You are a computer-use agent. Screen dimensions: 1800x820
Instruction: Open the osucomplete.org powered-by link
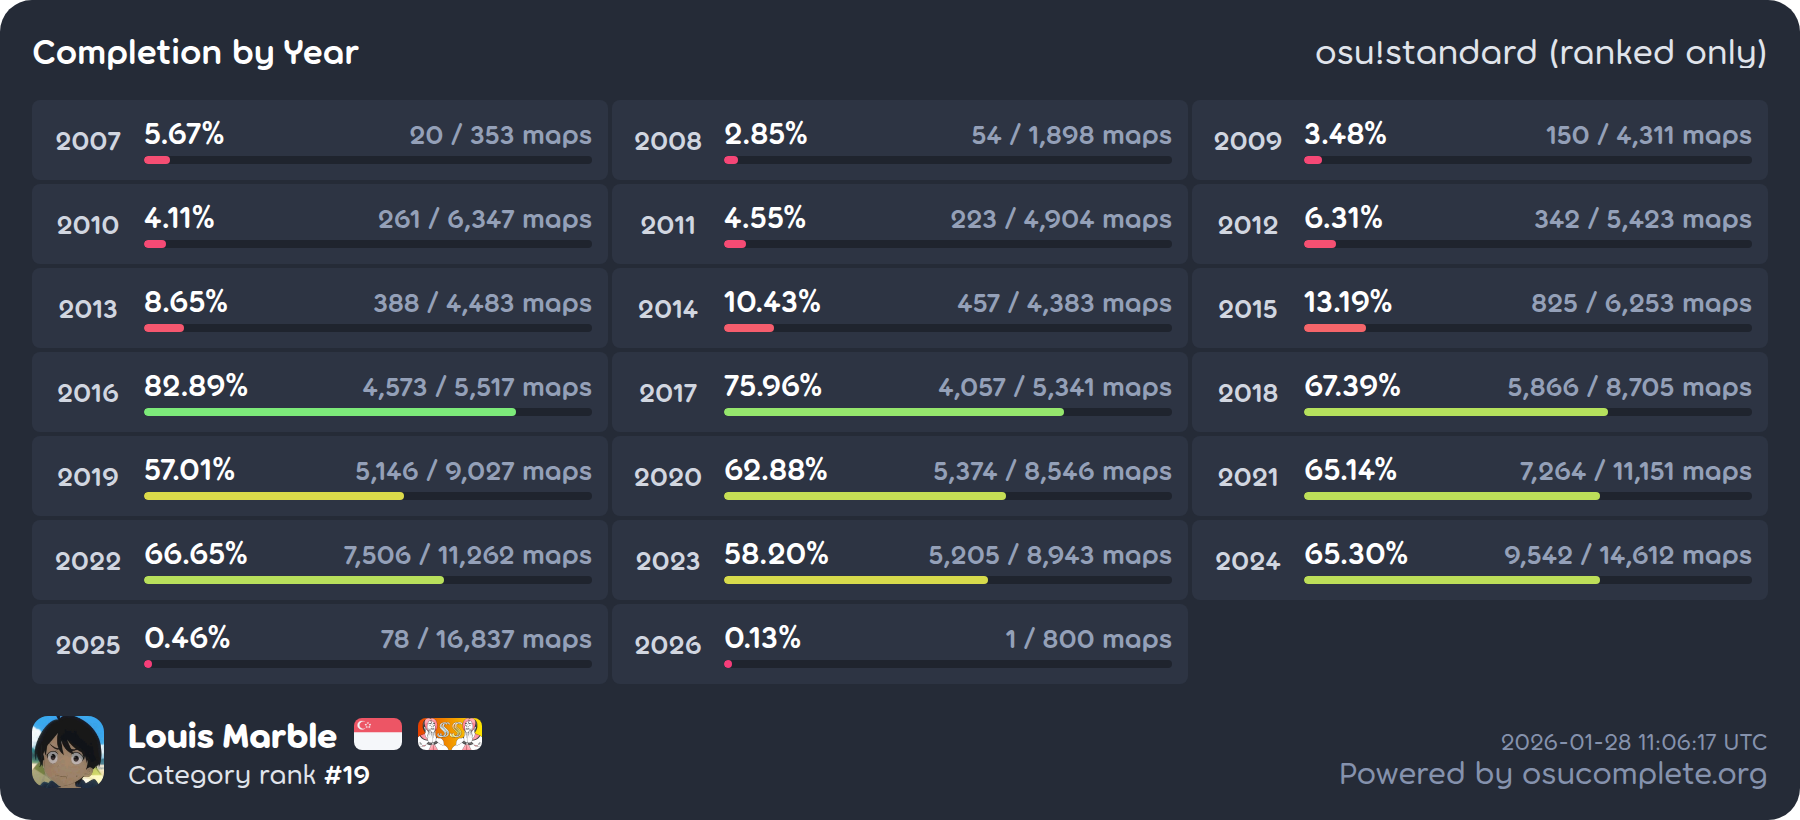click(x=1552, y=774)
